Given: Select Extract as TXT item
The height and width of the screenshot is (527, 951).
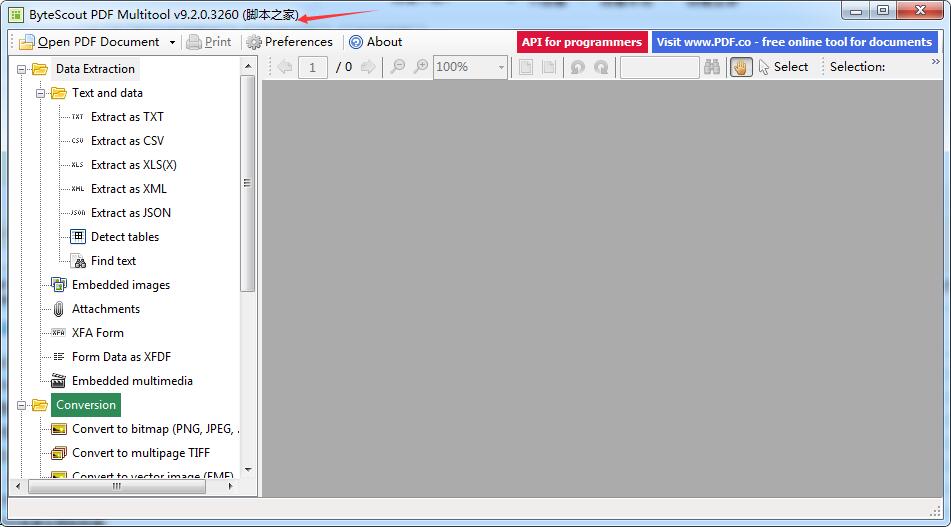Looking at the screenshot, I should coord(127,116).
